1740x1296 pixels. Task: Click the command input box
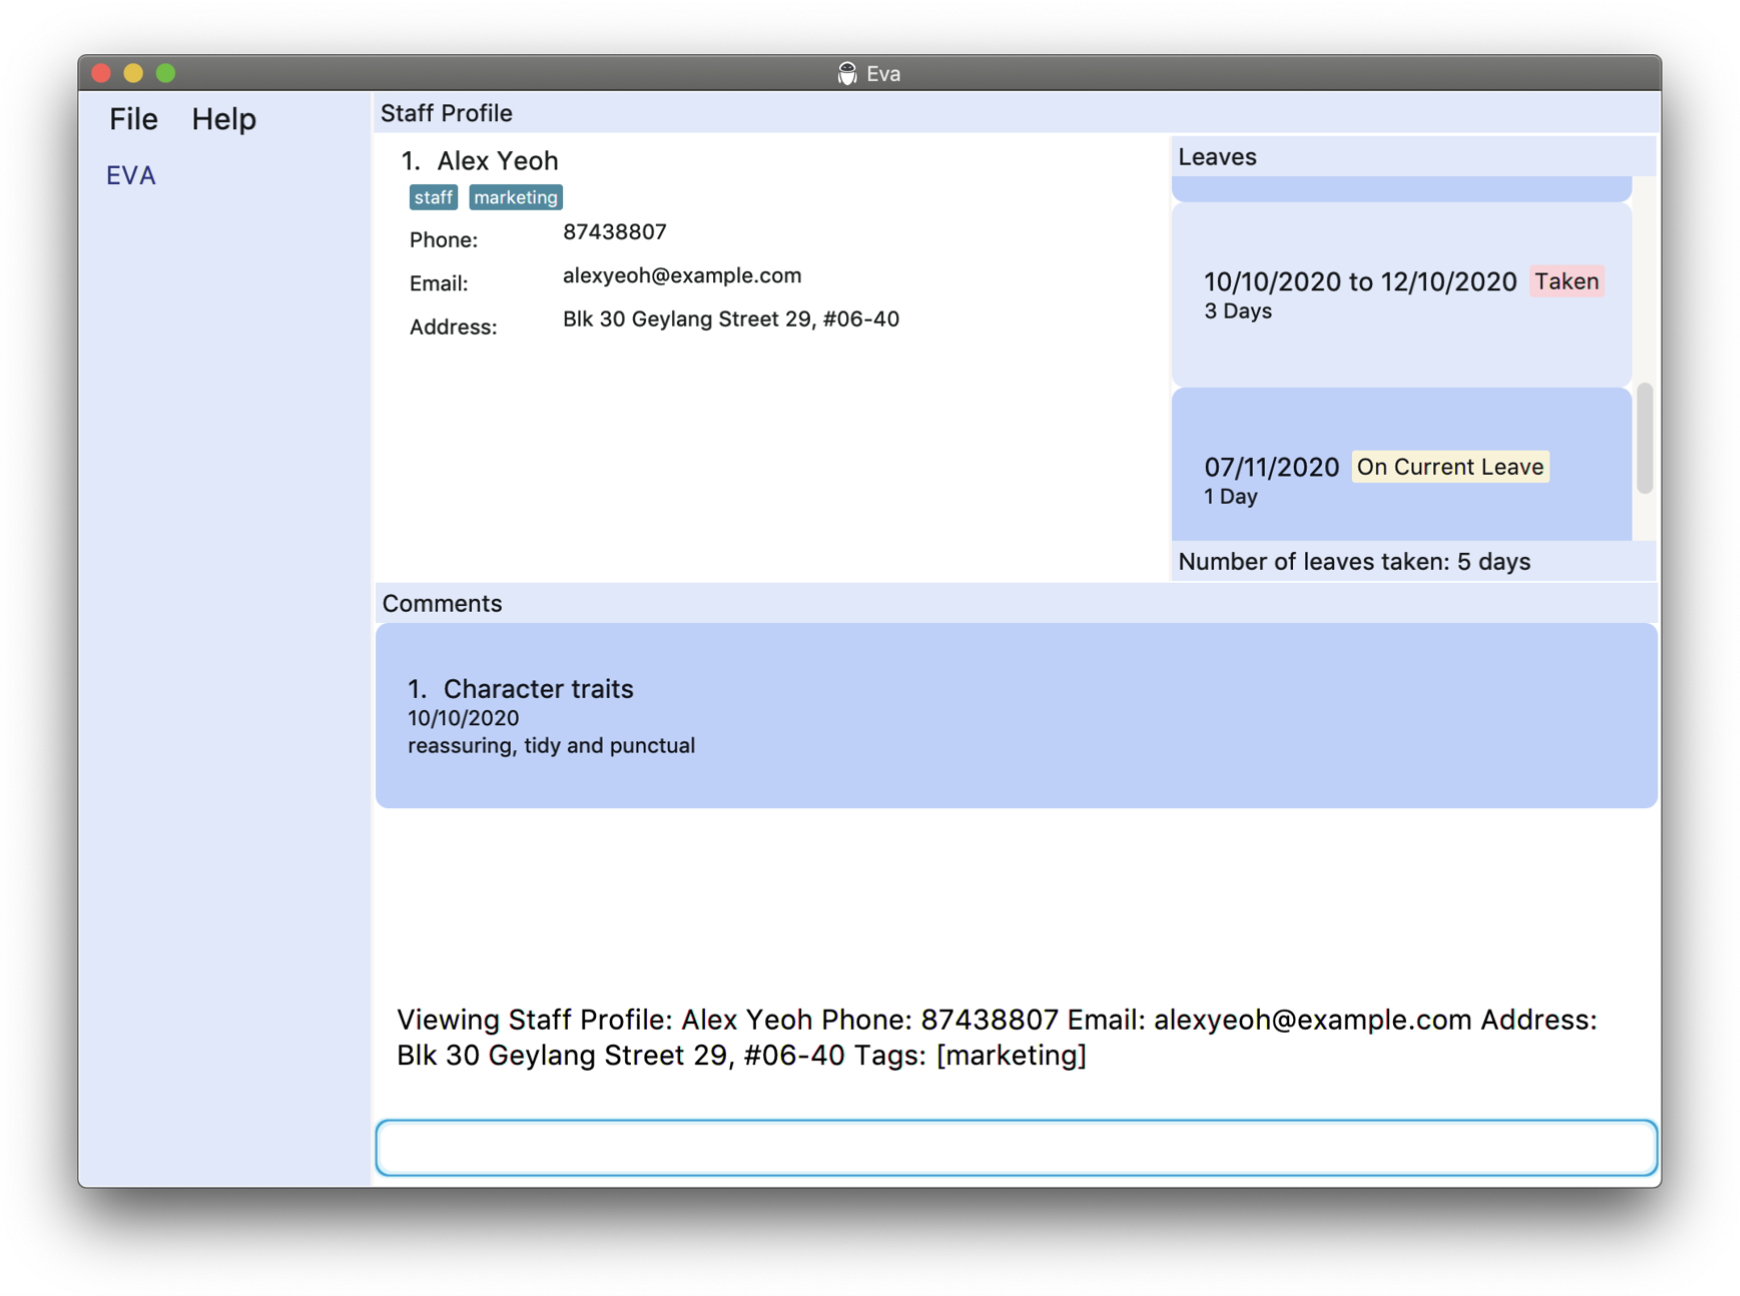(1016, 1147)
